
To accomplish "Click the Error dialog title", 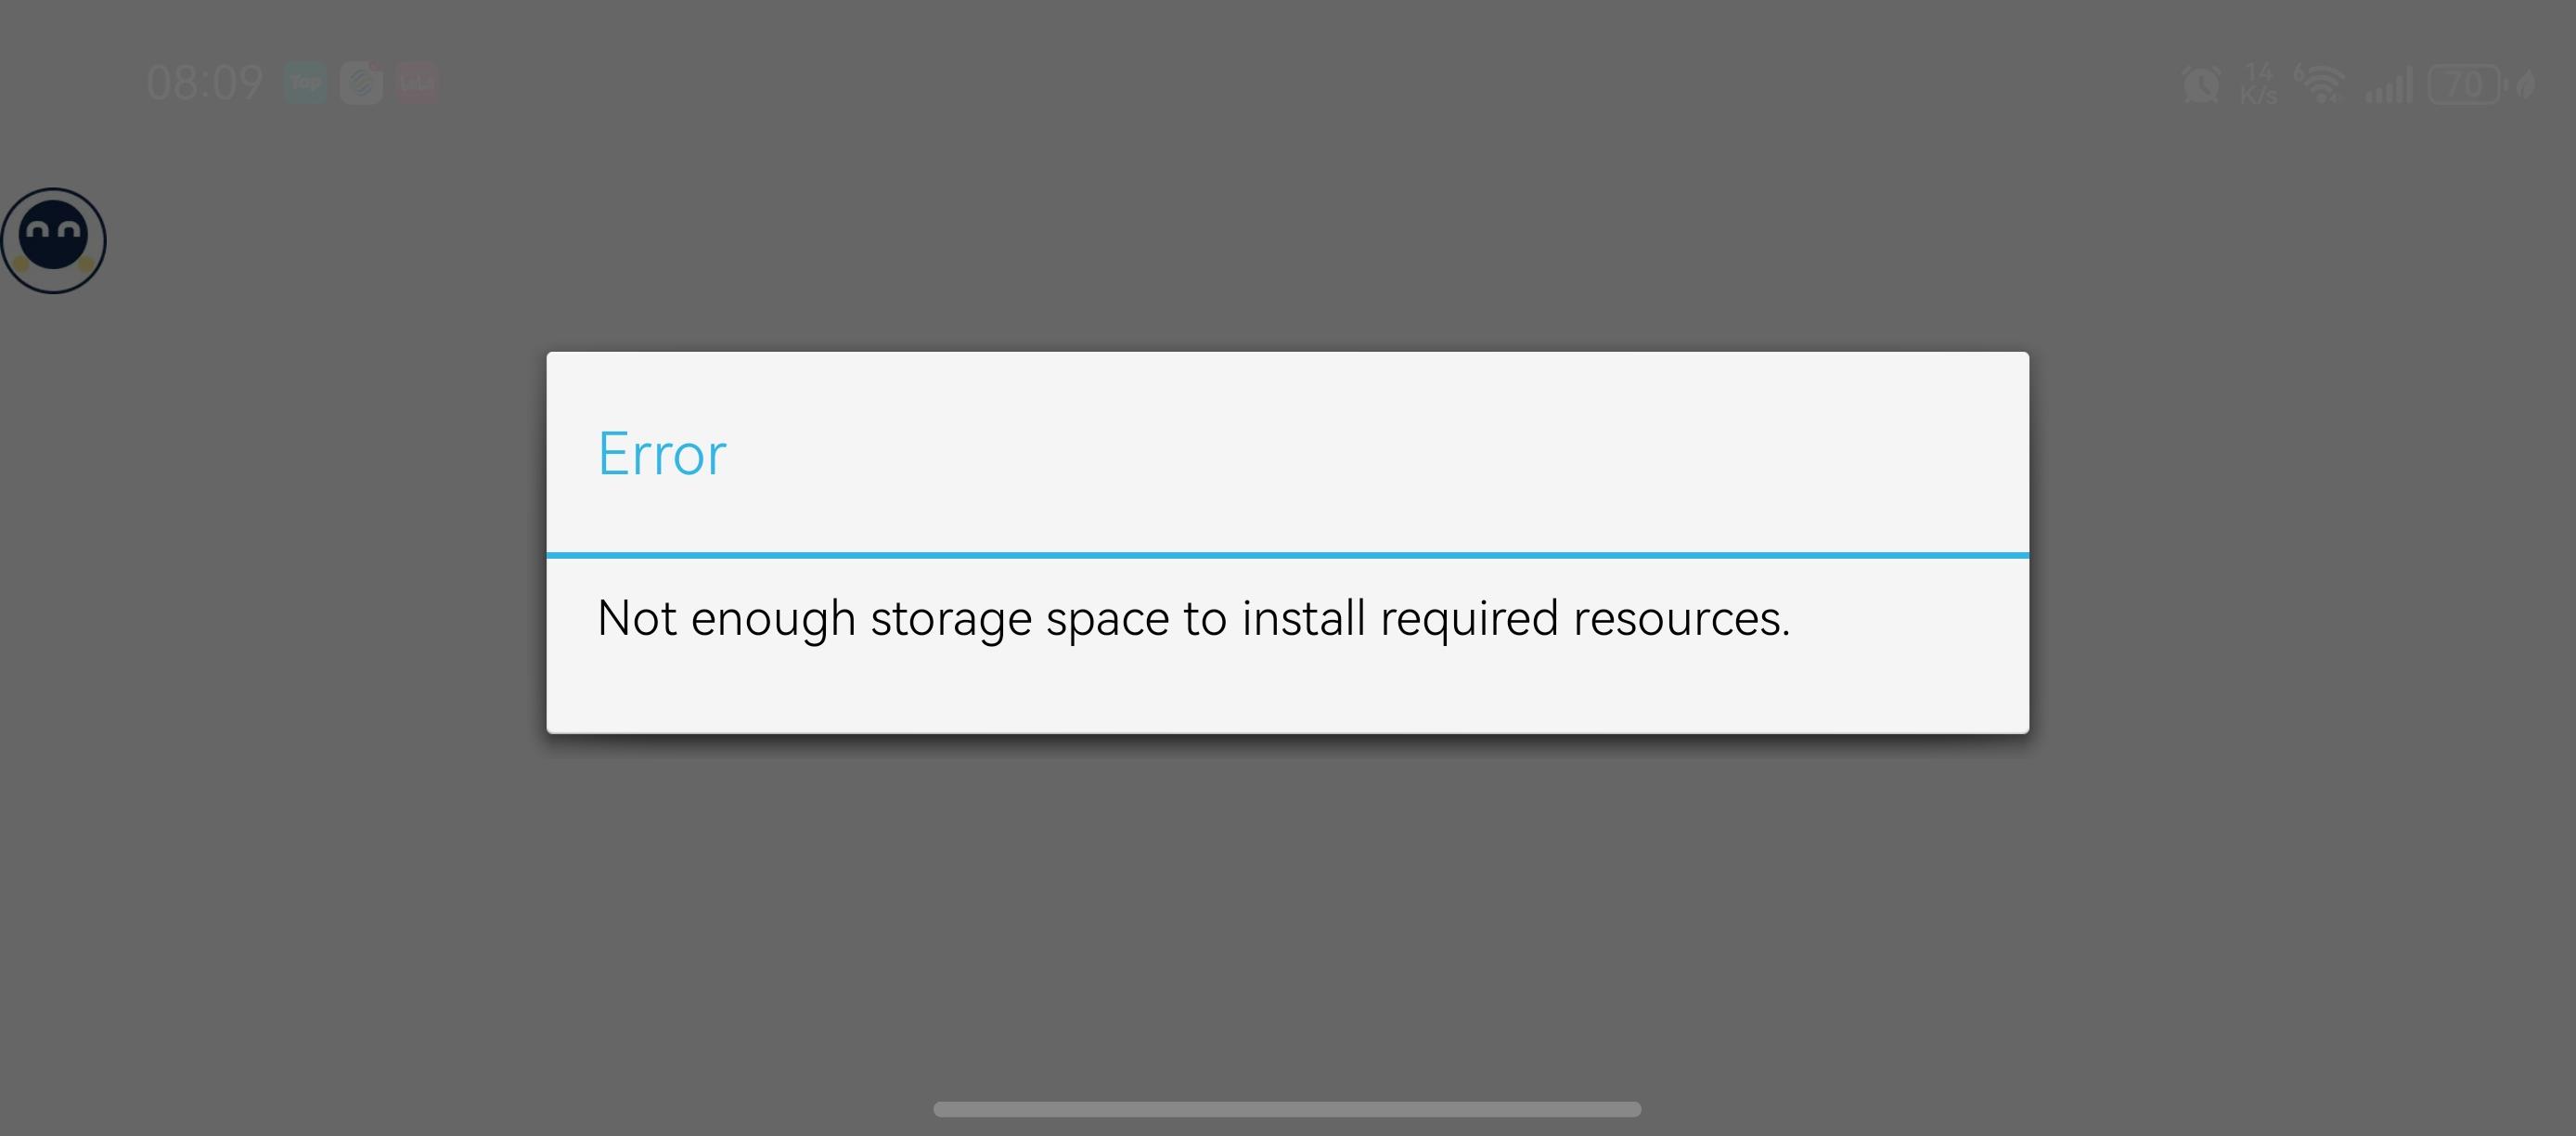I will point(662,454).
